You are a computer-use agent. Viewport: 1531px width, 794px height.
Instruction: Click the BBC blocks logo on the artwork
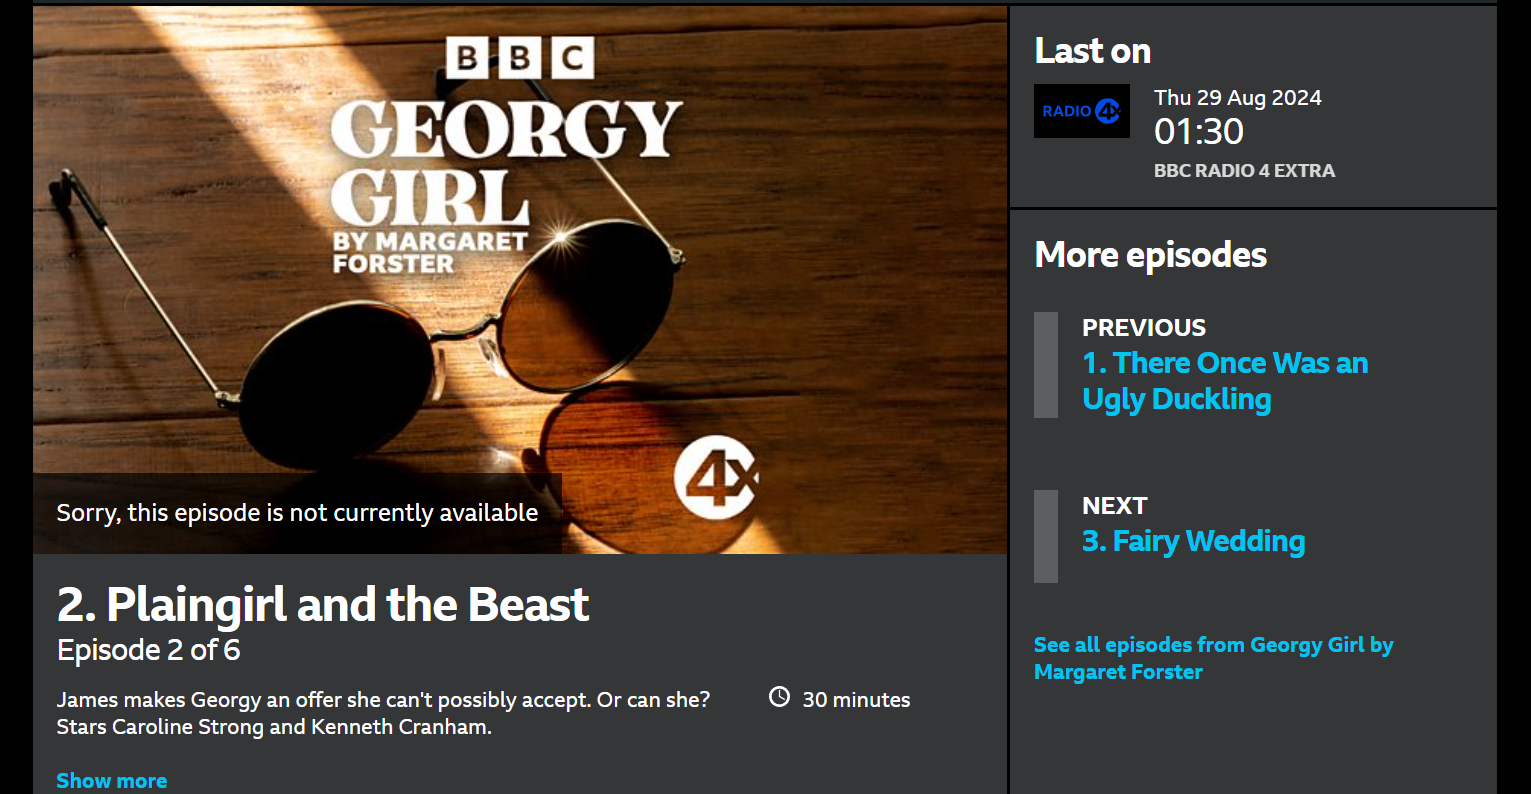(x=519, y=58)
